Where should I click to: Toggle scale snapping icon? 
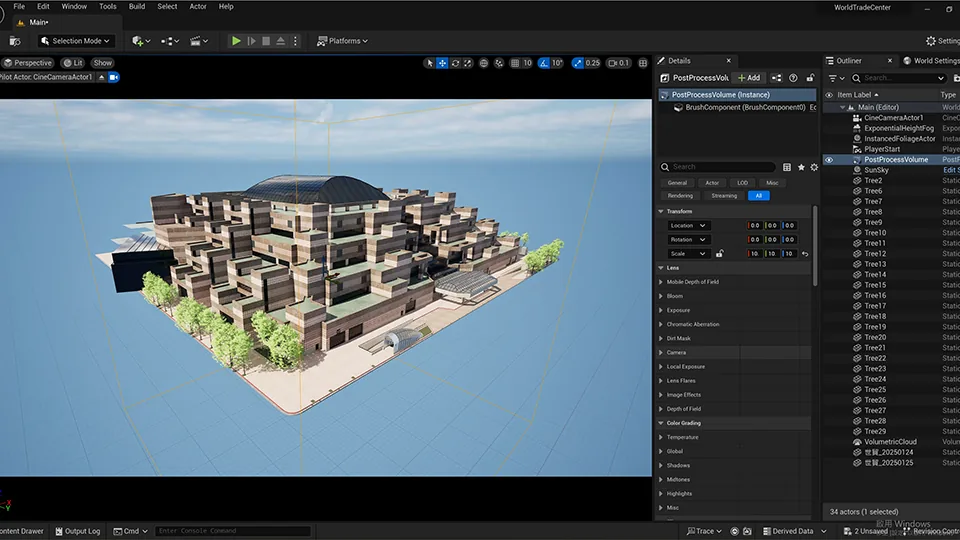[x=577, y=63]
